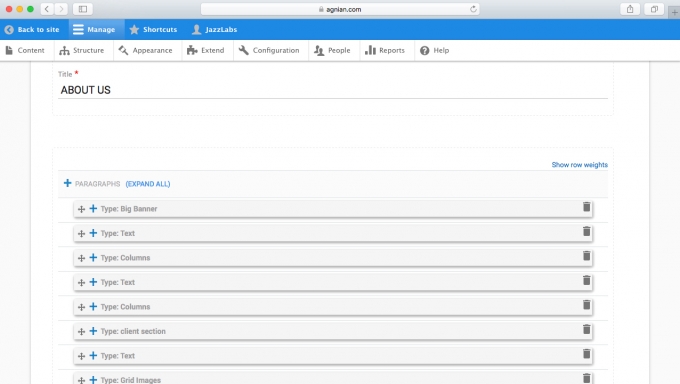
Task: Click the Safari address bar showing agnian.com
Action: point(340,9)
